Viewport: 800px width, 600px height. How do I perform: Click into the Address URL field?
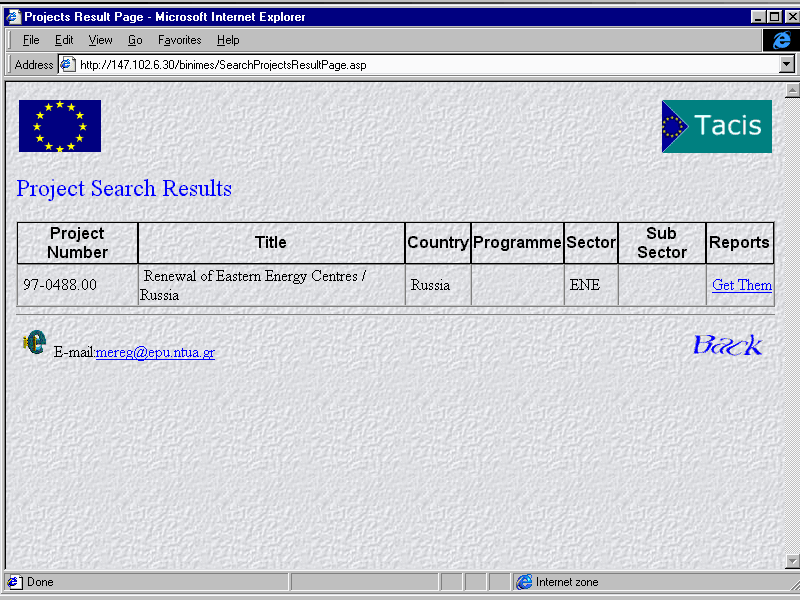click(x=420, y=64)
